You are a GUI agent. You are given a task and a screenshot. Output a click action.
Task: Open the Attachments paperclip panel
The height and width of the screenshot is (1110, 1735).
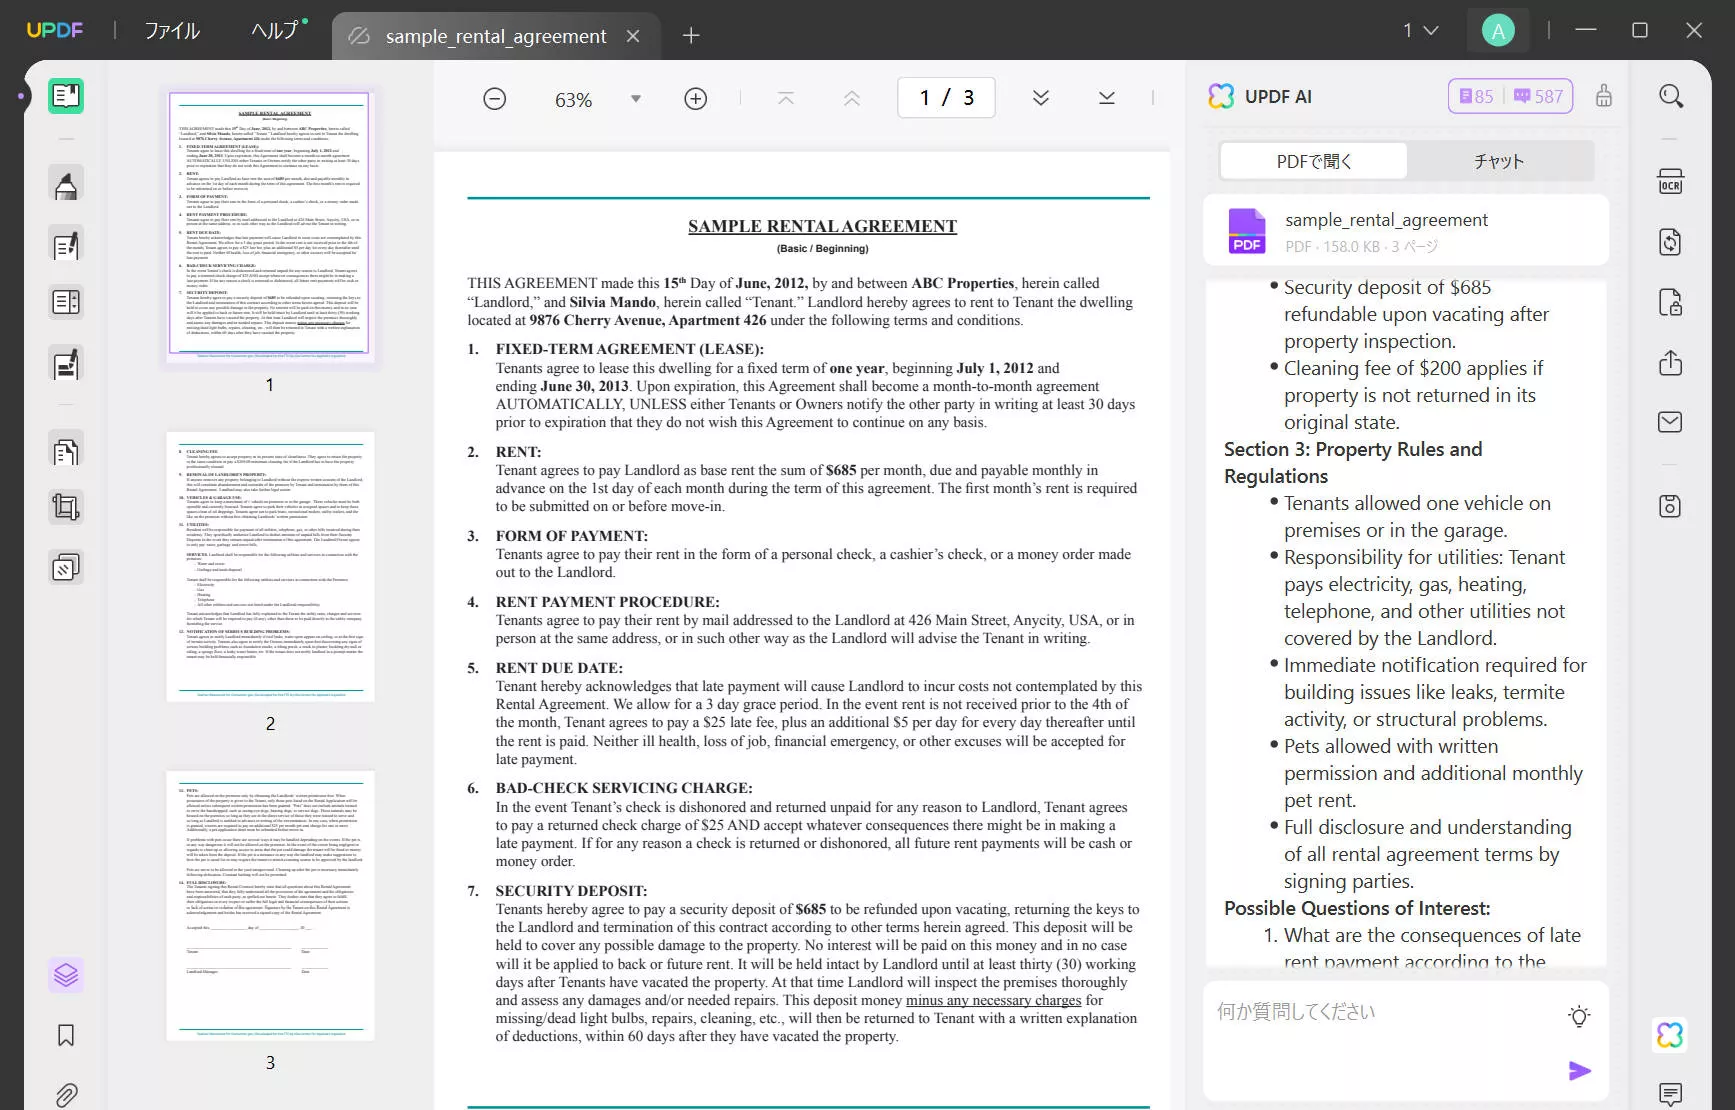pyautogui.click(x=66, y=1095)
